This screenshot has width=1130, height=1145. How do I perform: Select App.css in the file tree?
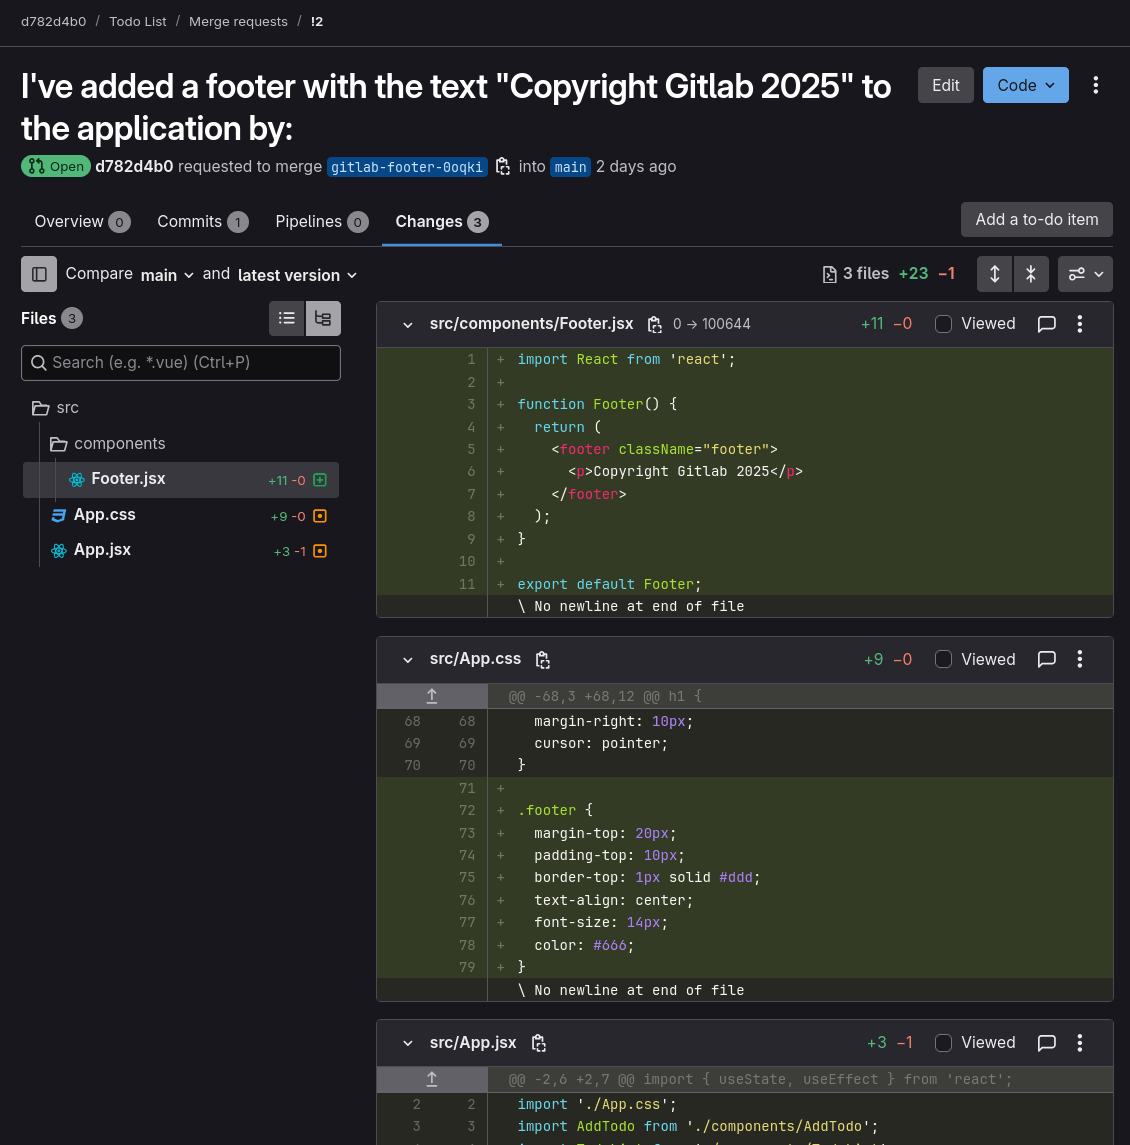point(181,516)
